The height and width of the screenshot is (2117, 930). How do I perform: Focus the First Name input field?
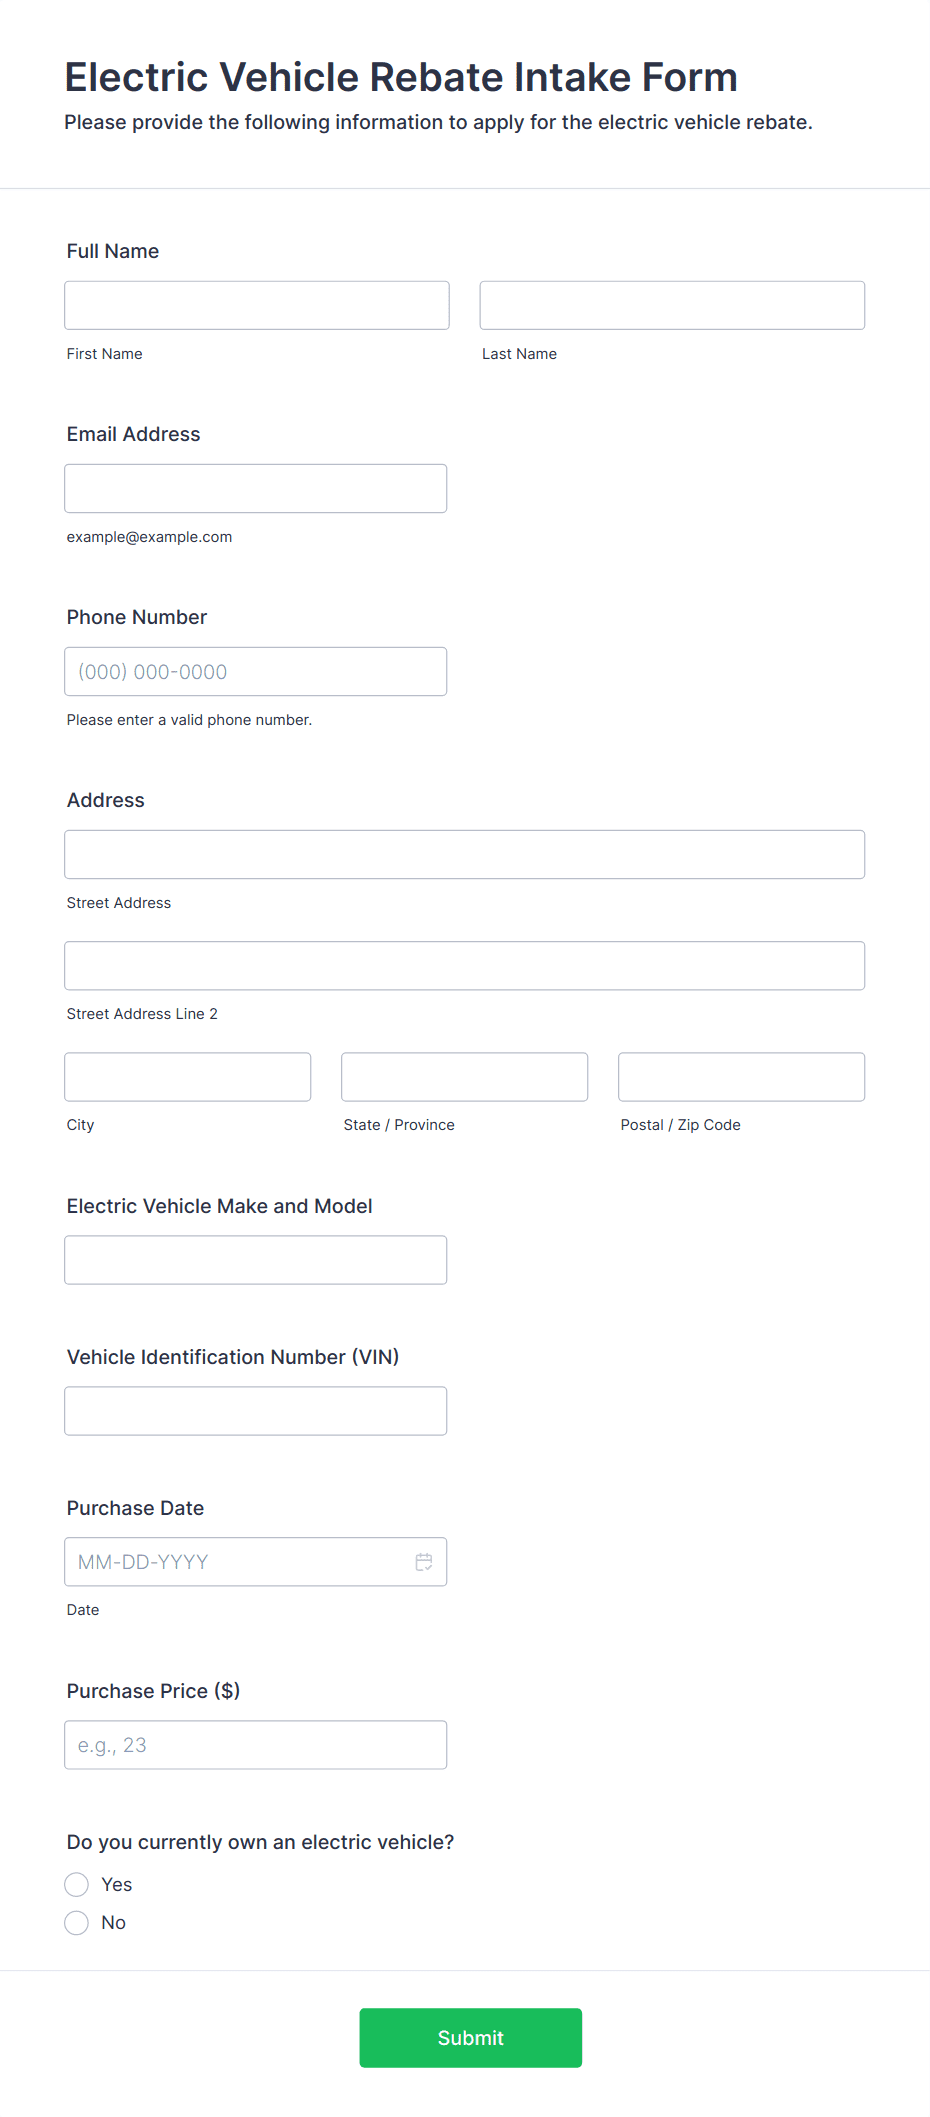pyautogui.click(x=257, y=305)
